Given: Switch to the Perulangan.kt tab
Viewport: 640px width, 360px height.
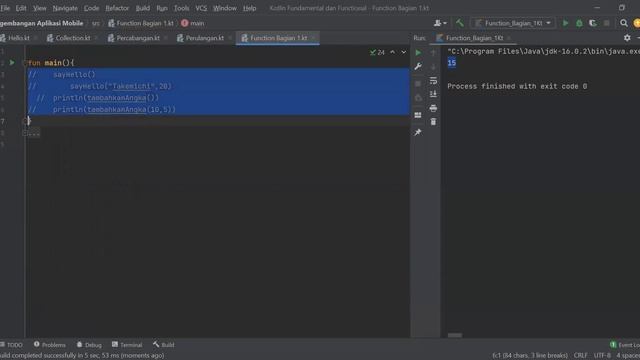Looking at the screenshot, I should [x=205, y=38].
